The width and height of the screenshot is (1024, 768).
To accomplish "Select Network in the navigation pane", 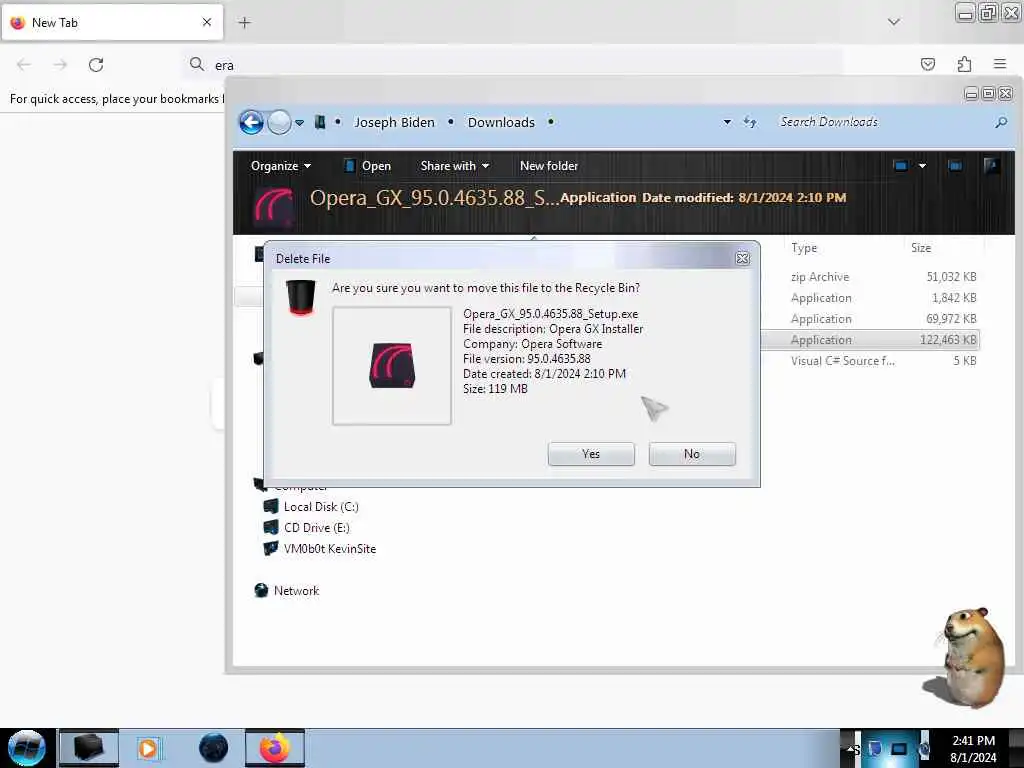I will tap(296, 590).
